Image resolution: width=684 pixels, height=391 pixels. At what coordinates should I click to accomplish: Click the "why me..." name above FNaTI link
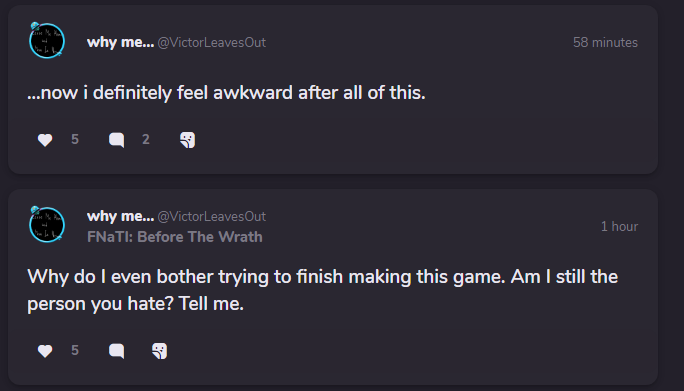pyautogui.click(x=120, y=216)
